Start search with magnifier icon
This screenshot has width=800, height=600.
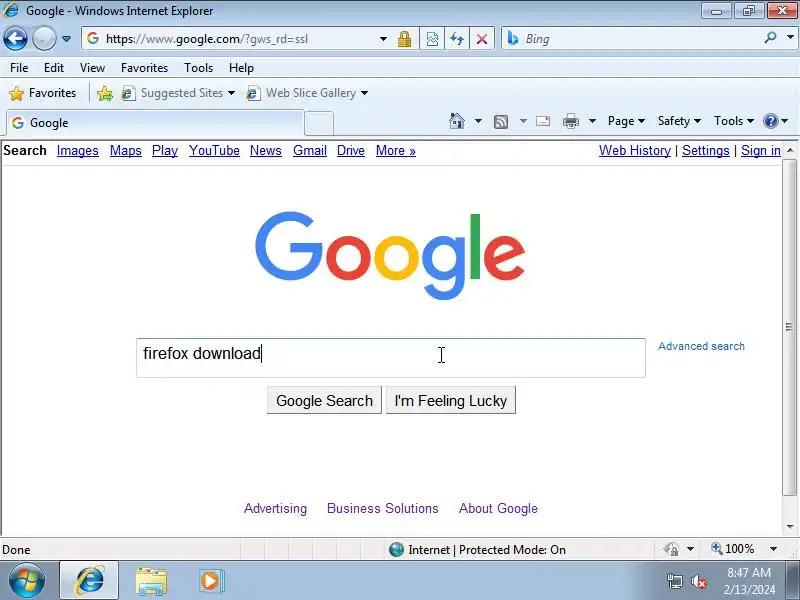tap(770, 38)
